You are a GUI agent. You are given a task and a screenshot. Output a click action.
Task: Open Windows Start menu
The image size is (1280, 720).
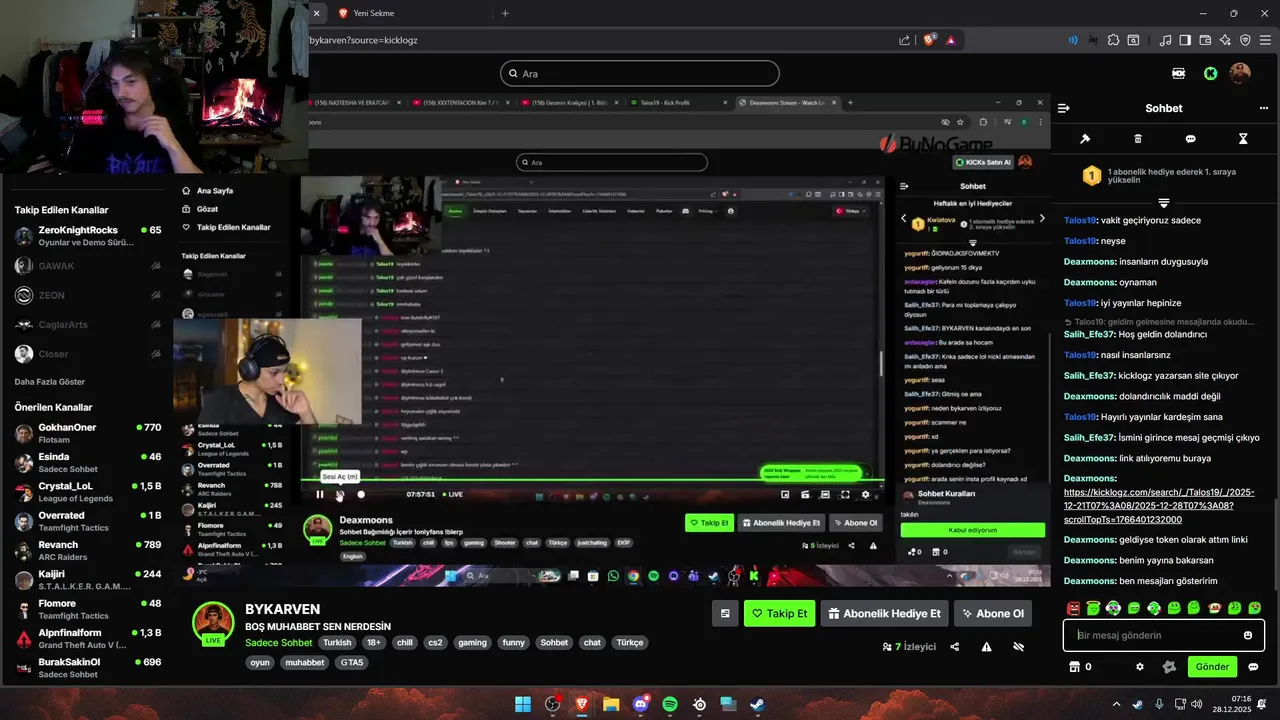coord(523,704)
